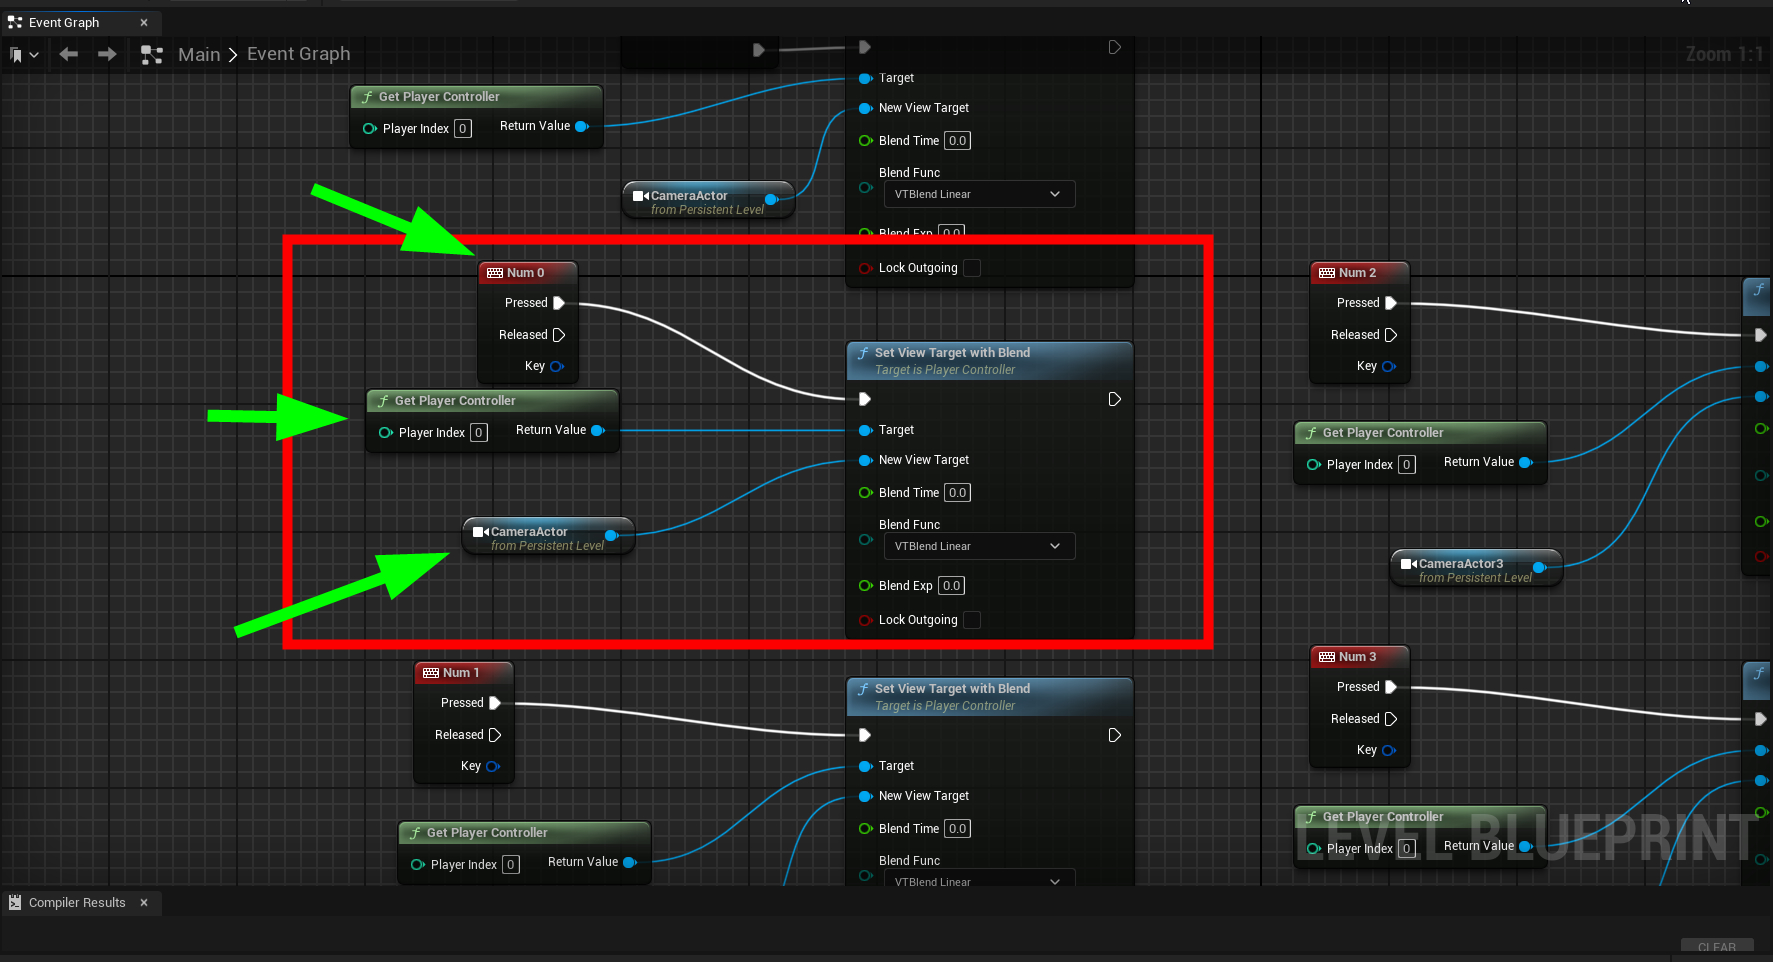Click the back navigation arrow in breadcrumb bar
This screenshot has height=962, width=1773.
click(x=68, y=54)
